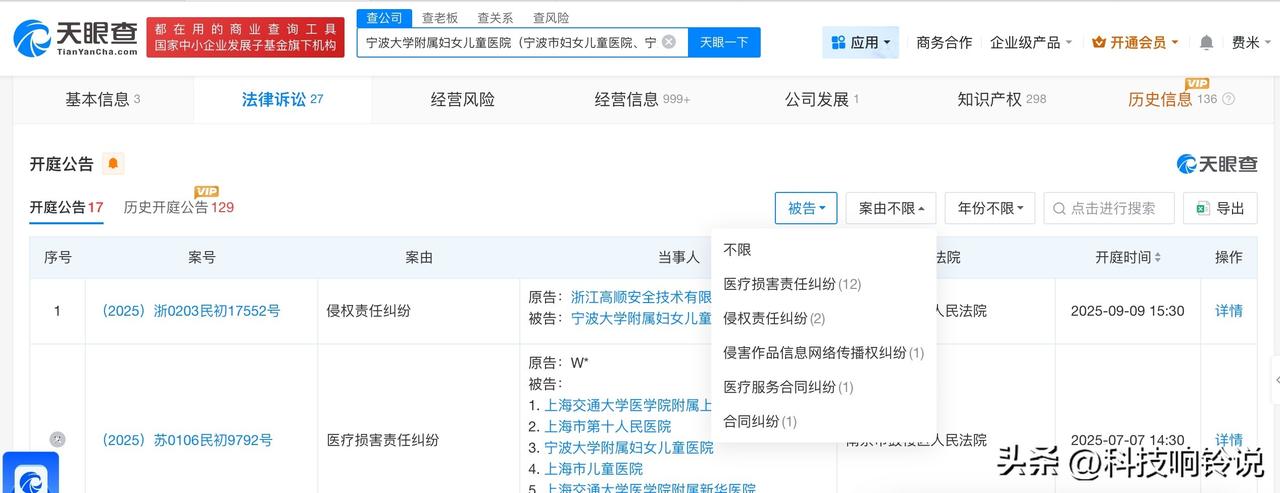Click the 商务合作 link

click(944, 42)
